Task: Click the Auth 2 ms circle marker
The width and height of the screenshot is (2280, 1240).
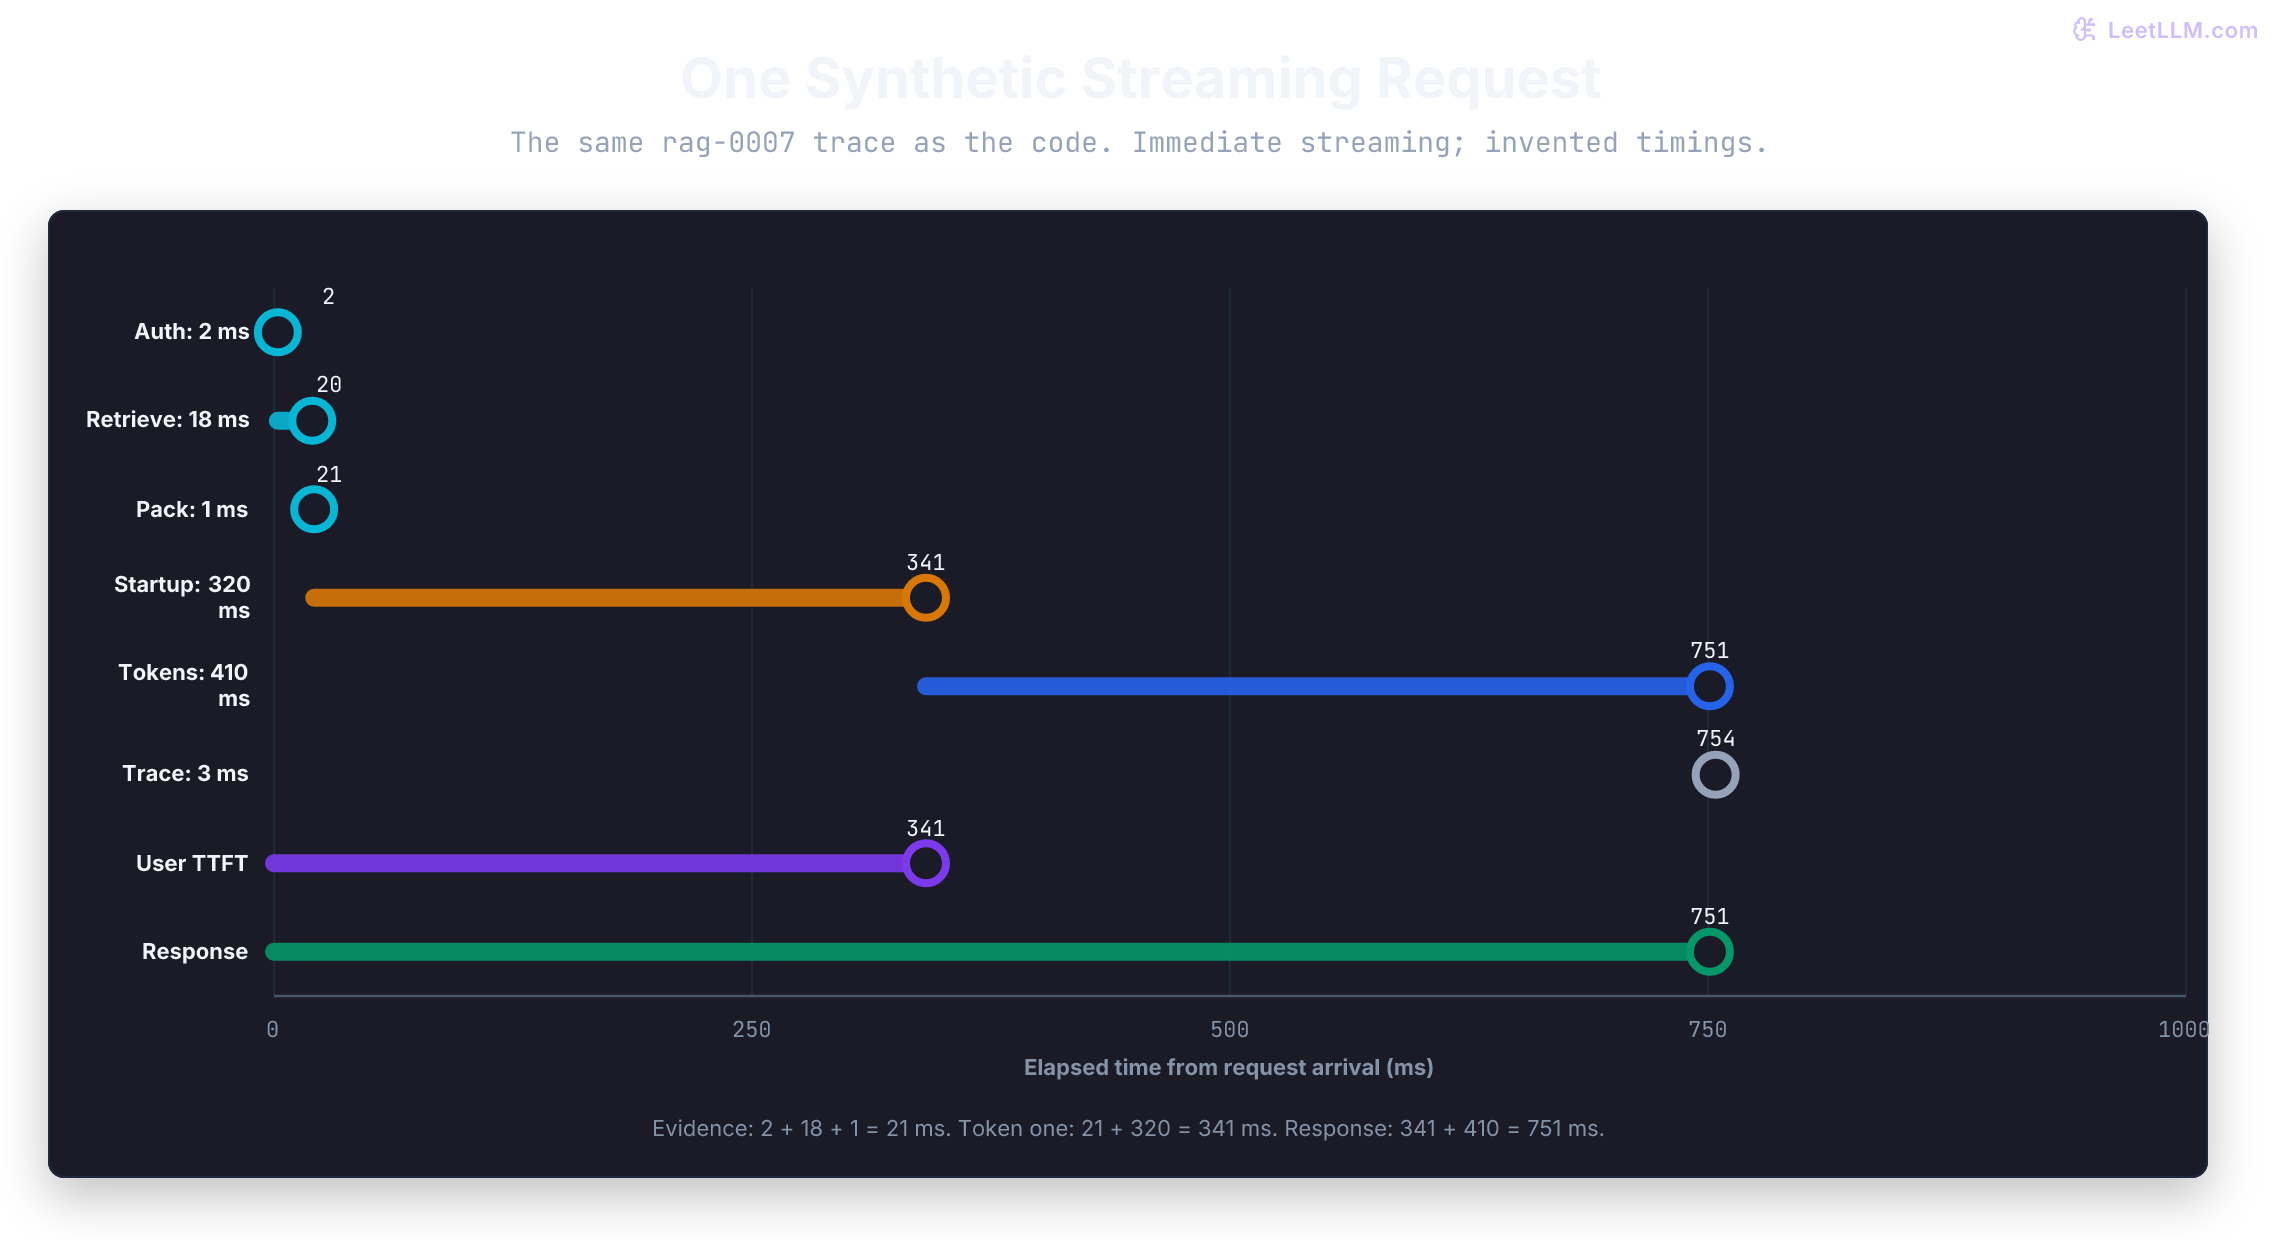Action: [x=278, y=332]
